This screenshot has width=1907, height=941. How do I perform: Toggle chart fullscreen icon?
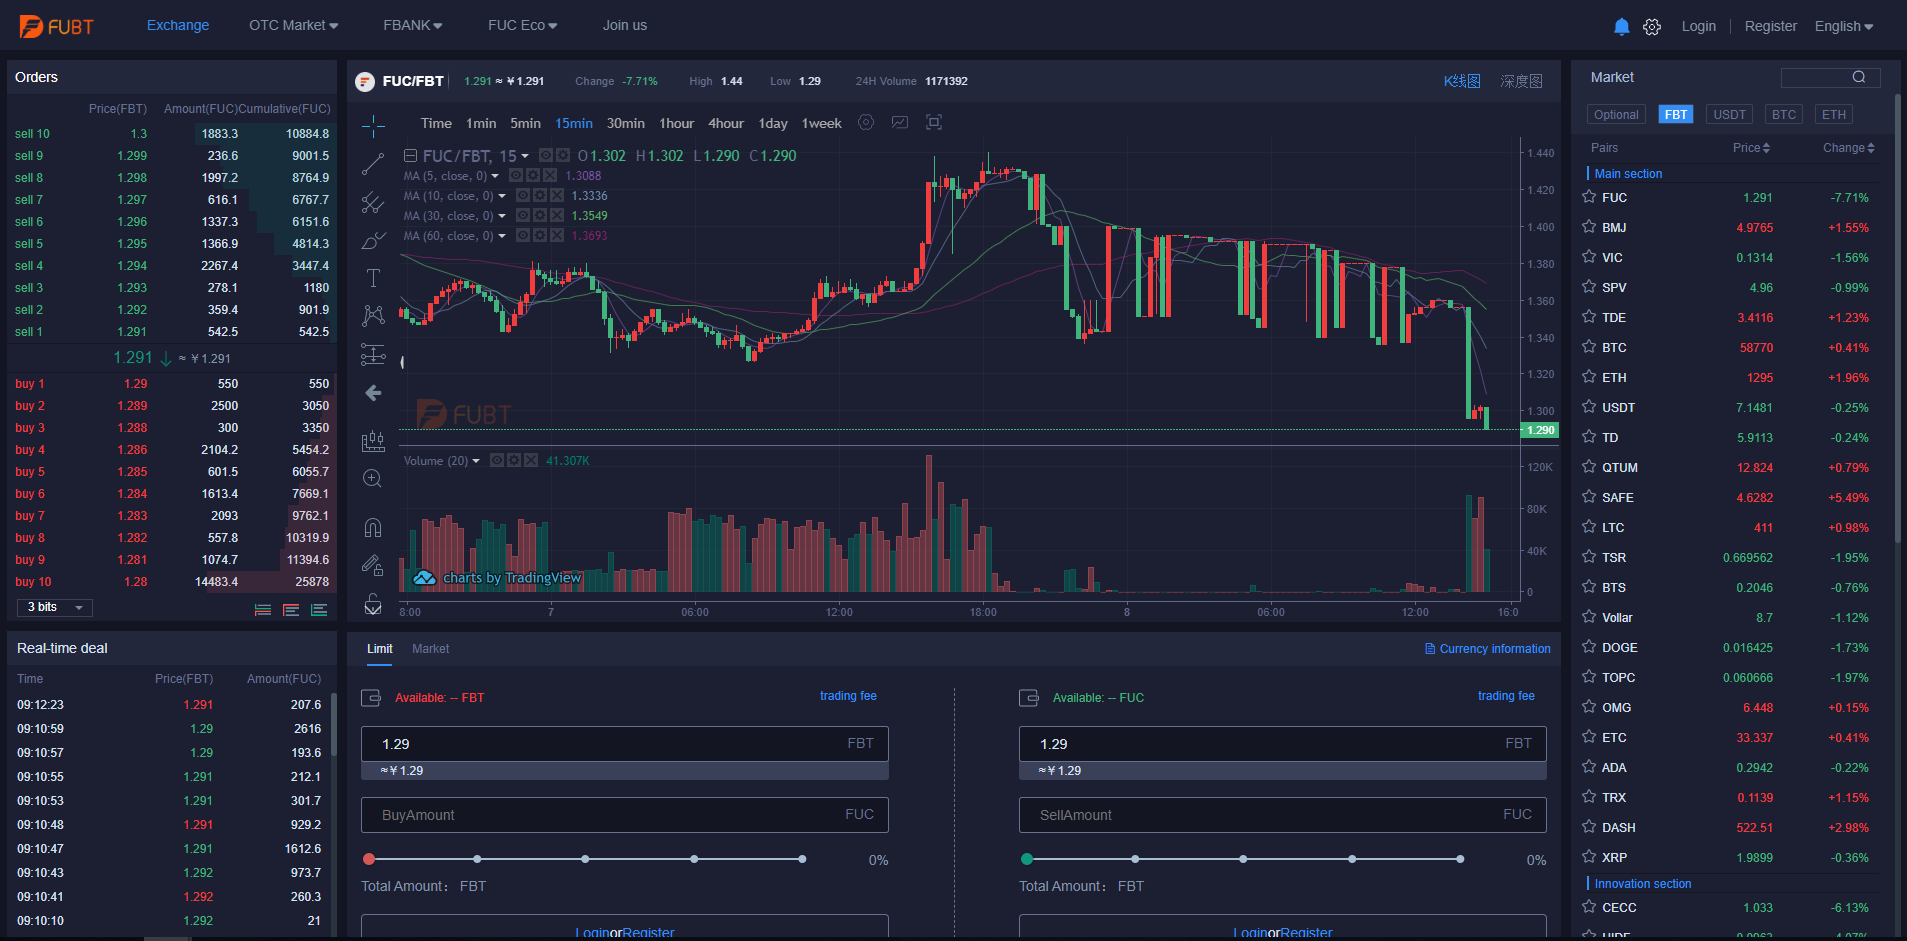coord(934,122)
